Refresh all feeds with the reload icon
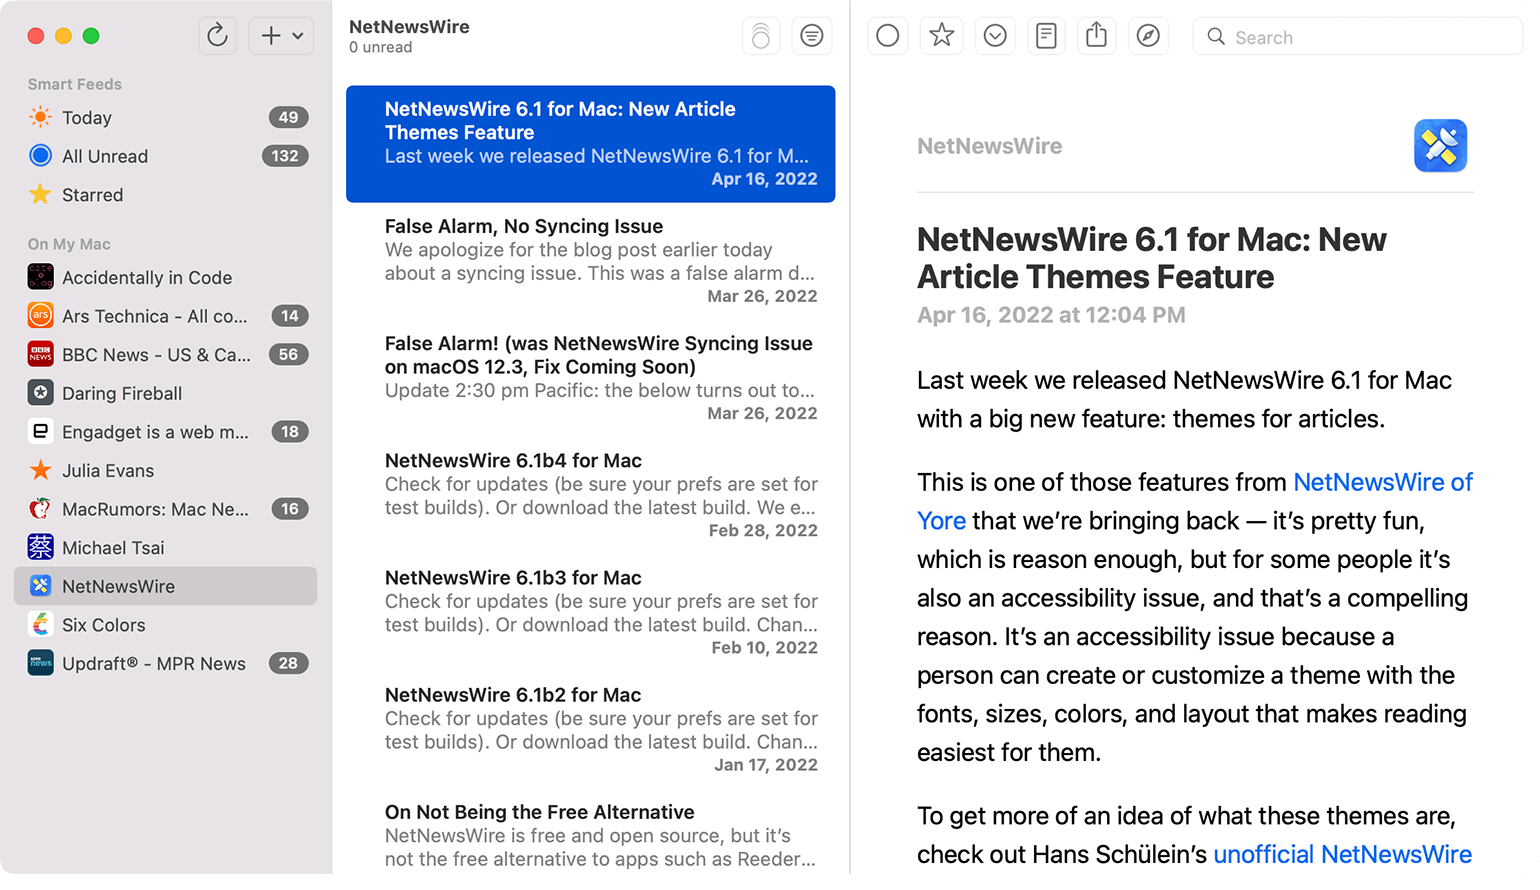This screenshot has width=1540, height=890. click(217, 36)
